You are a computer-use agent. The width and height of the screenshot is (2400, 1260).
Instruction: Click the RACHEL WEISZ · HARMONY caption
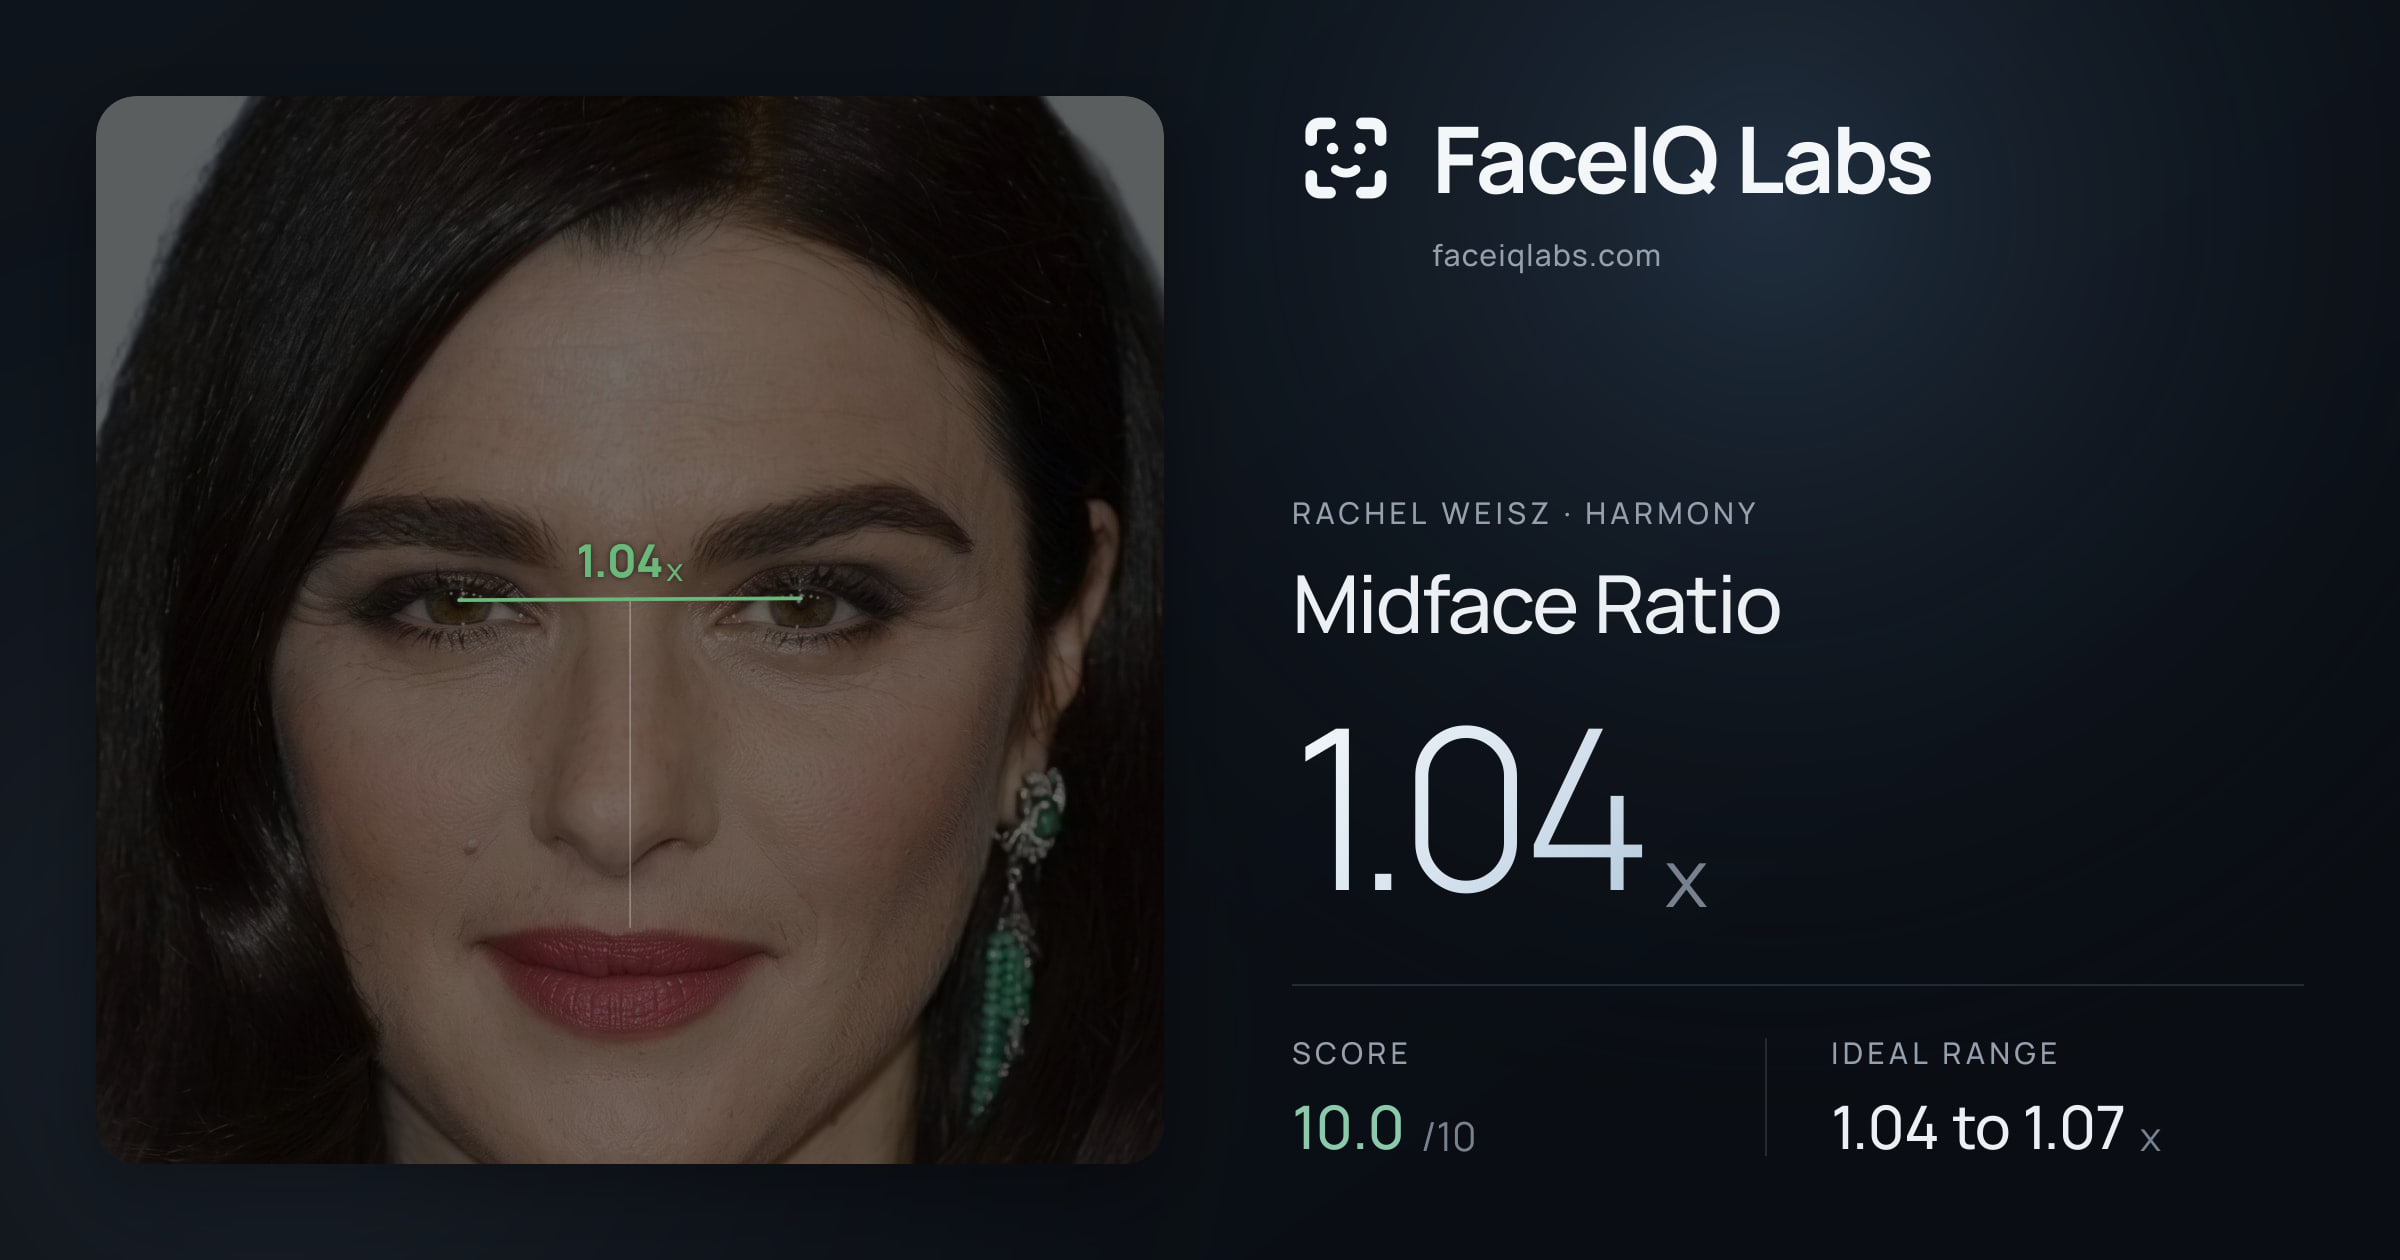coord(1524,513)
